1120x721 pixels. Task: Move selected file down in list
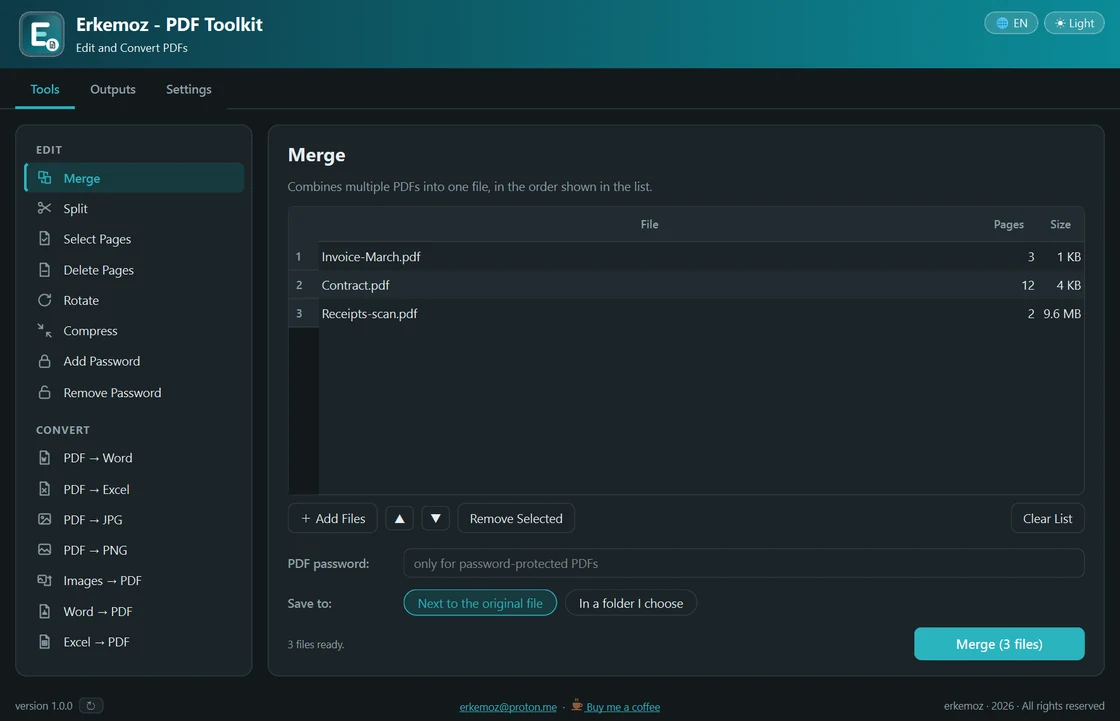[x=435, y=518]
